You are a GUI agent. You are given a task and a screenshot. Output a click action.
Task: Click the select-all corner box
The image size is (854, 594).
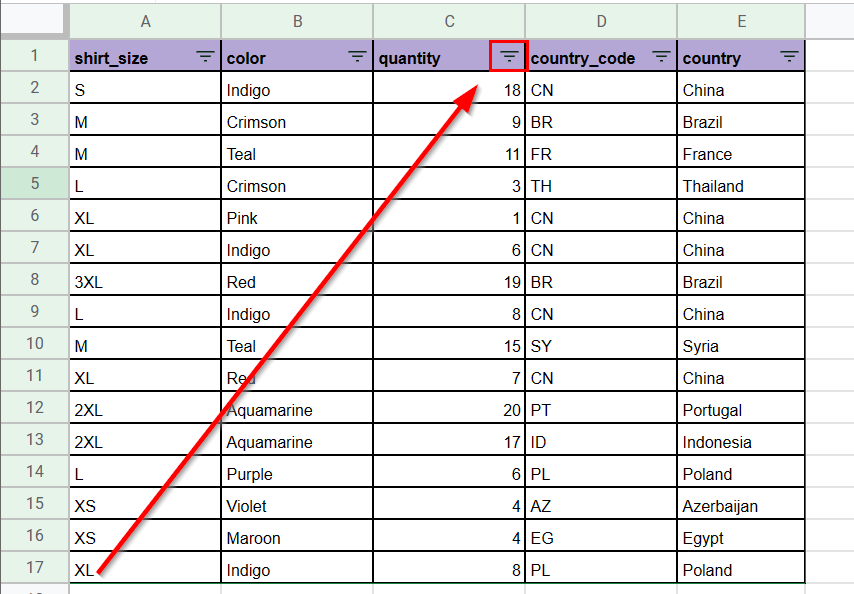tap(34, 20)
